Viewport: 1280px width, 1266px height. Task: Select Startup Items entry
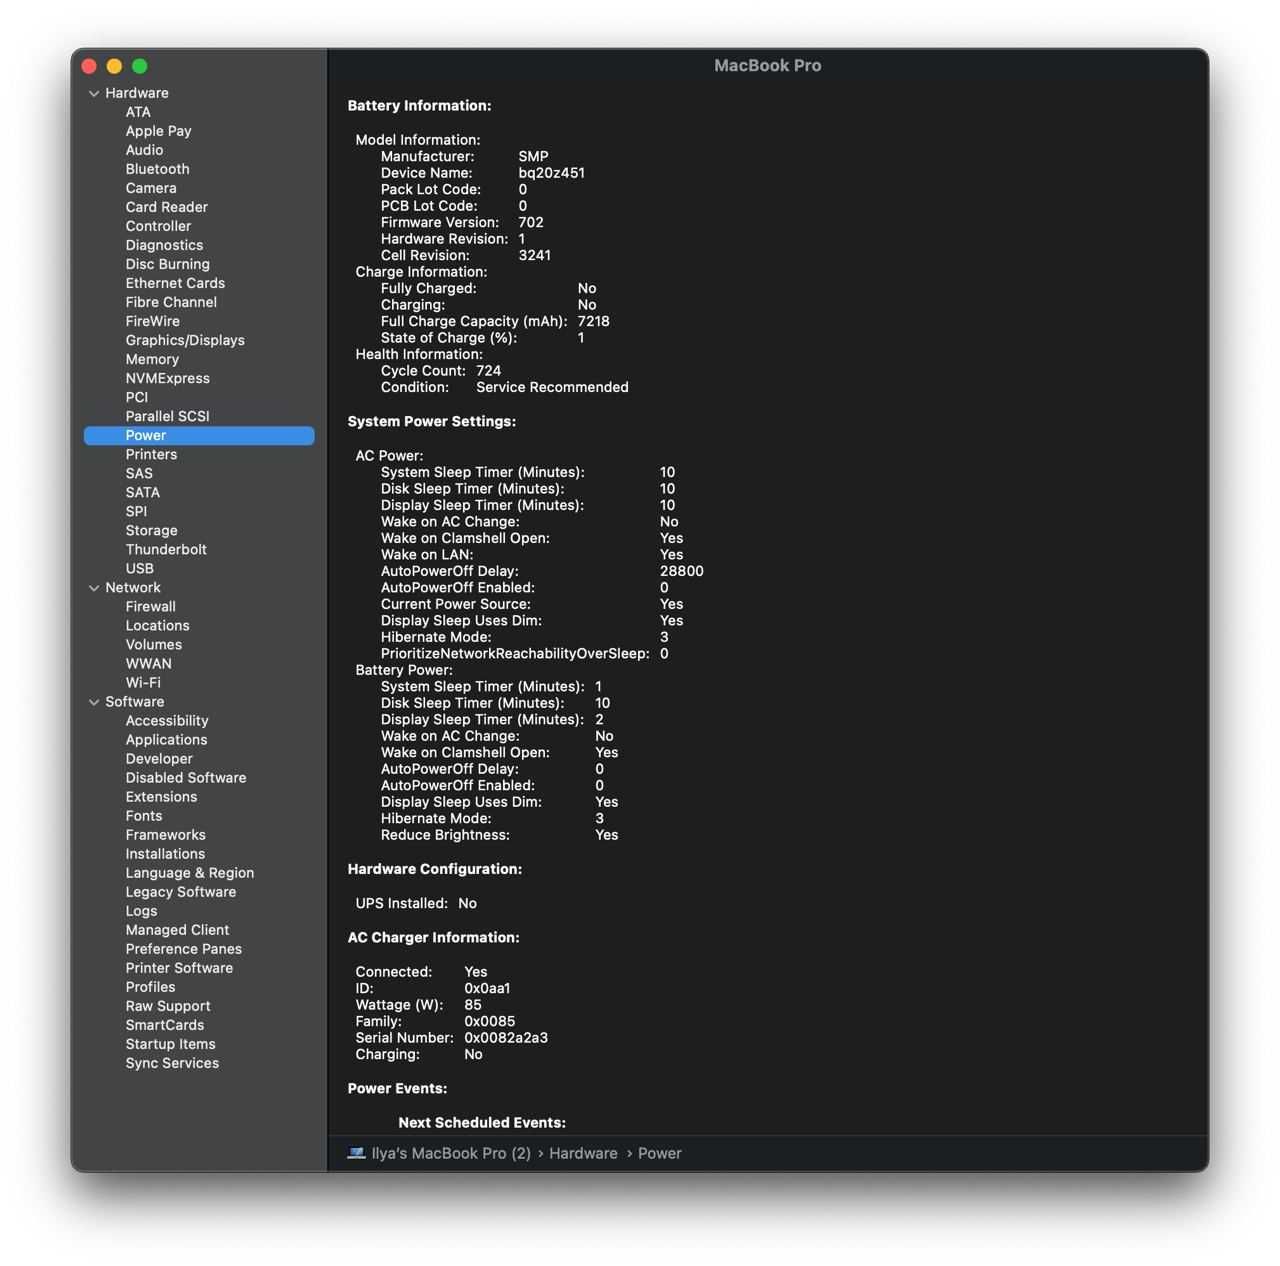tap(170, 1044)
